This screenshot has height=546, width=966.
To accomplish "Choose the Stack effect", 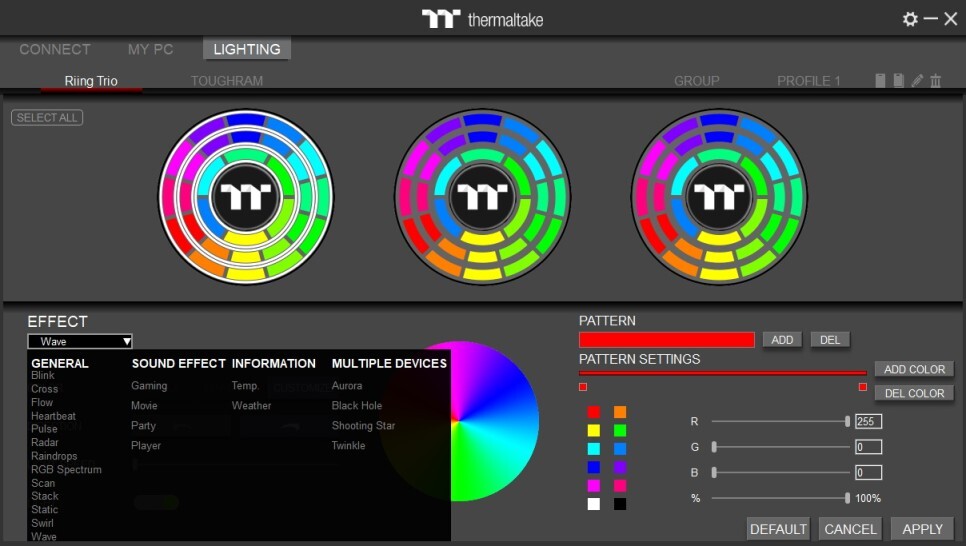I will pyautogui.click(x=45, y=496).
